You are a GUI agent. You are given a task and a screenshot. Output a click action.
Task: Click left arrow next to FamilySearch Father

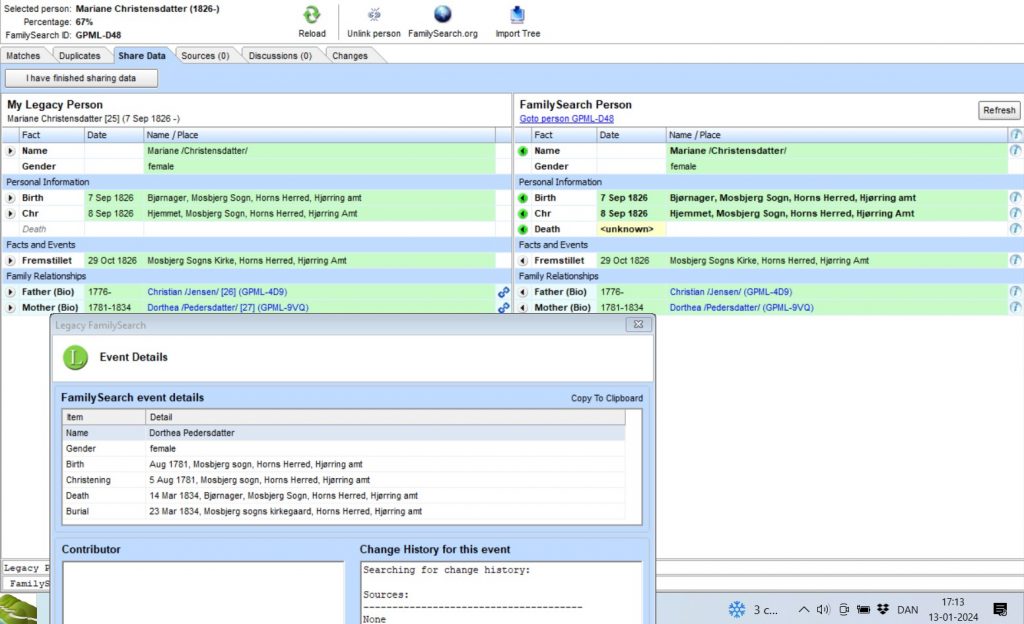click(x=522, y=292)
